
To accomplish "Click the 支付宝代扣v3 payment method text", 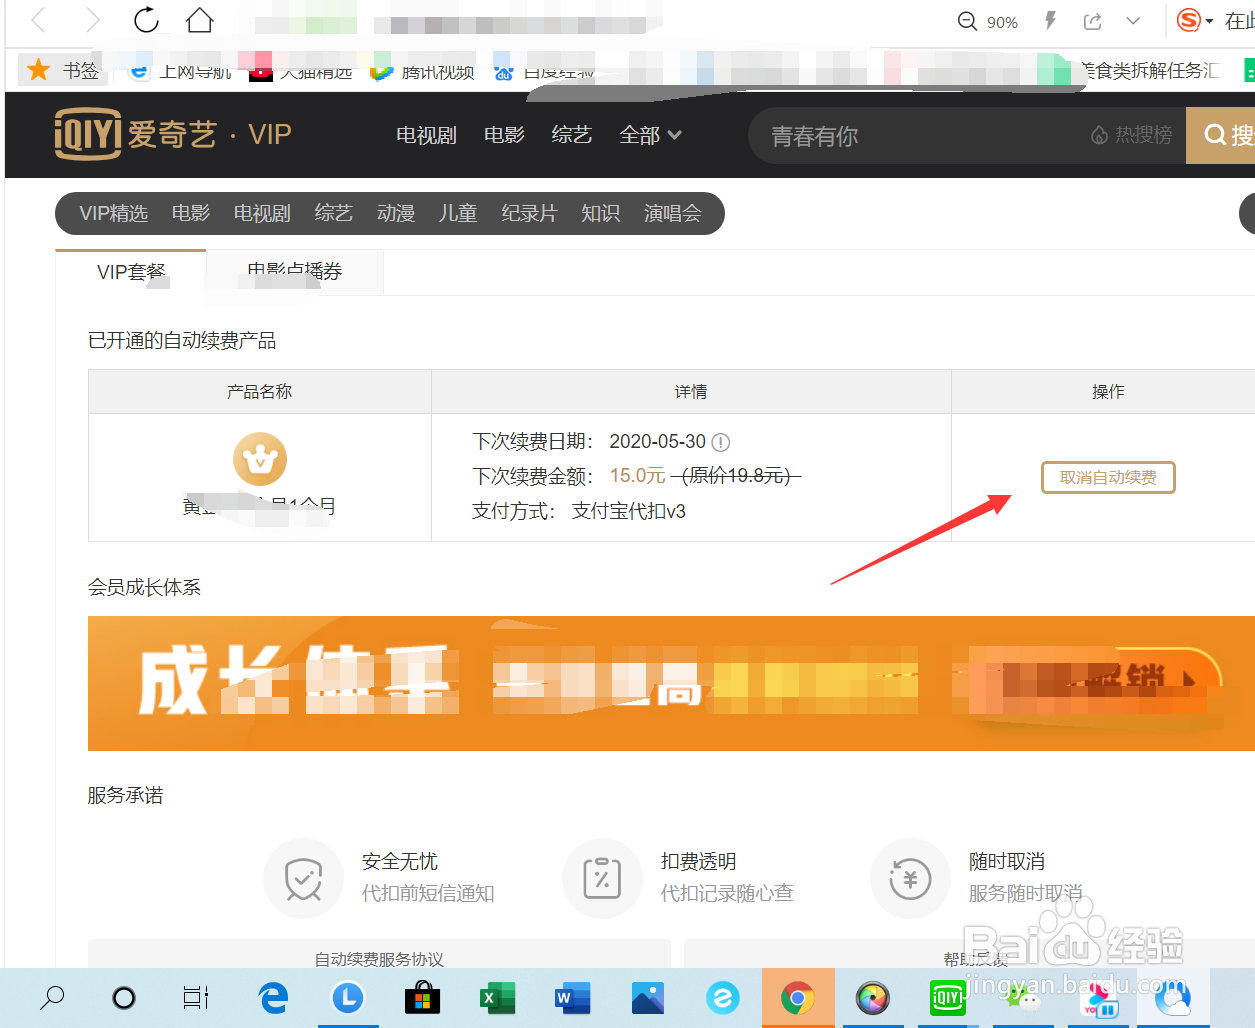I will [629, 511].
